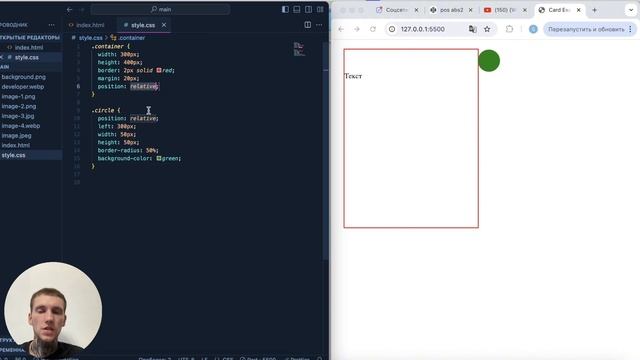Viewport: 640px width, 360px height.
Task: Open the Chrome profile avatar
Action: click(x=533, y=29)
